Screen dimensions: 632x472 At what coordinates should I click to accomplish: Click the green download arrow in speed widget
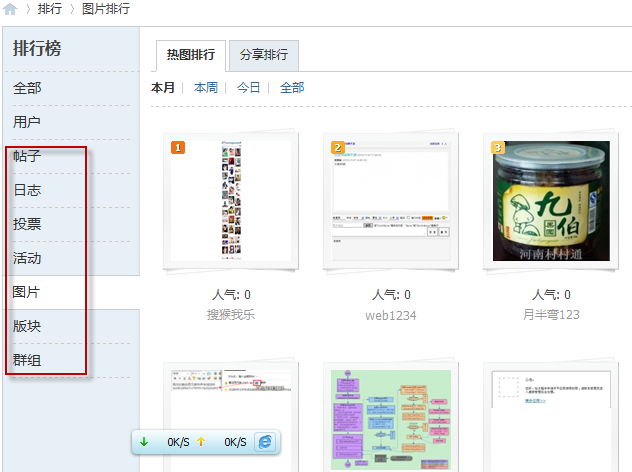(144, 442)
